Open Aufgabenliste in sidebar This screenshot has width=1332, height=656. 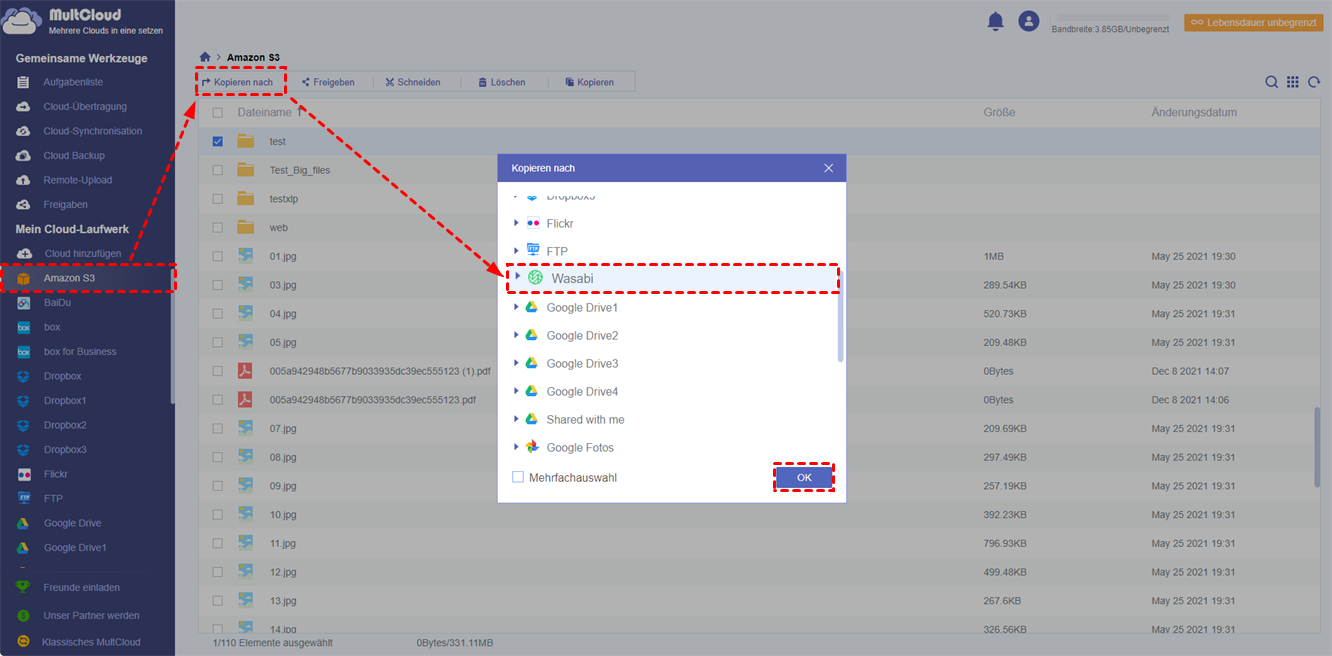pos(73,82)
